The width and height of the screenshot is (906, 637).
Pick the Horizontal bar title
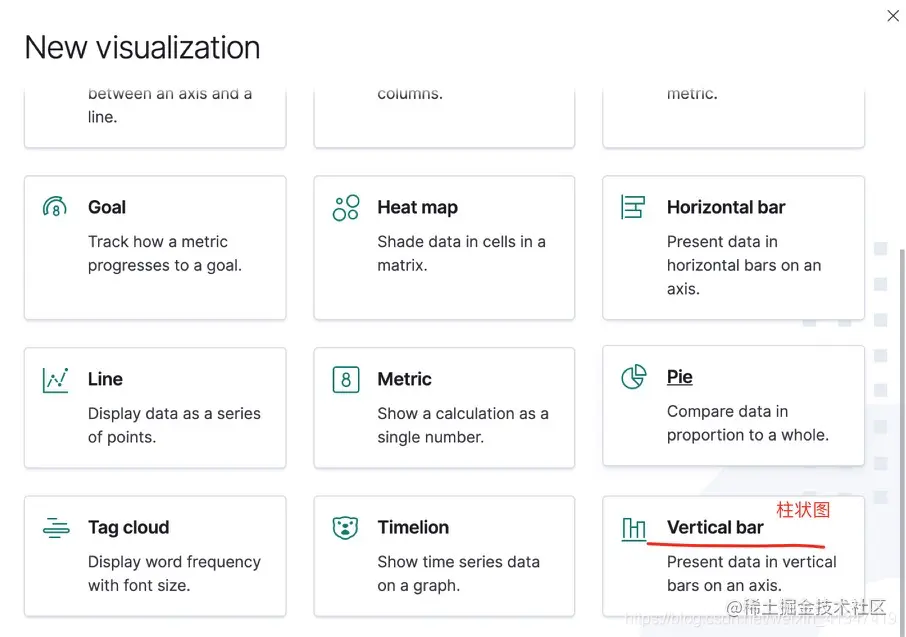[x=726, y=207]
